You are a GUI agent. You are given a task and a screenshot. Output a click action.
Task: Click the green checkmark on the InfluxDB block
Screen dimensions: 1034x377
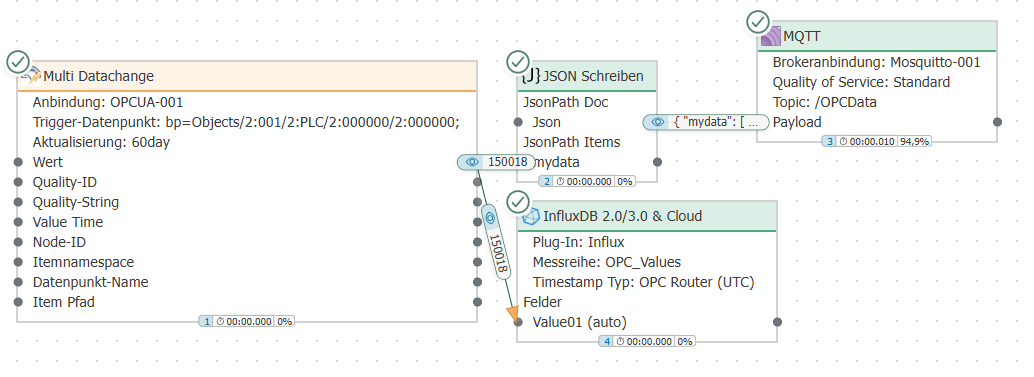518,202
